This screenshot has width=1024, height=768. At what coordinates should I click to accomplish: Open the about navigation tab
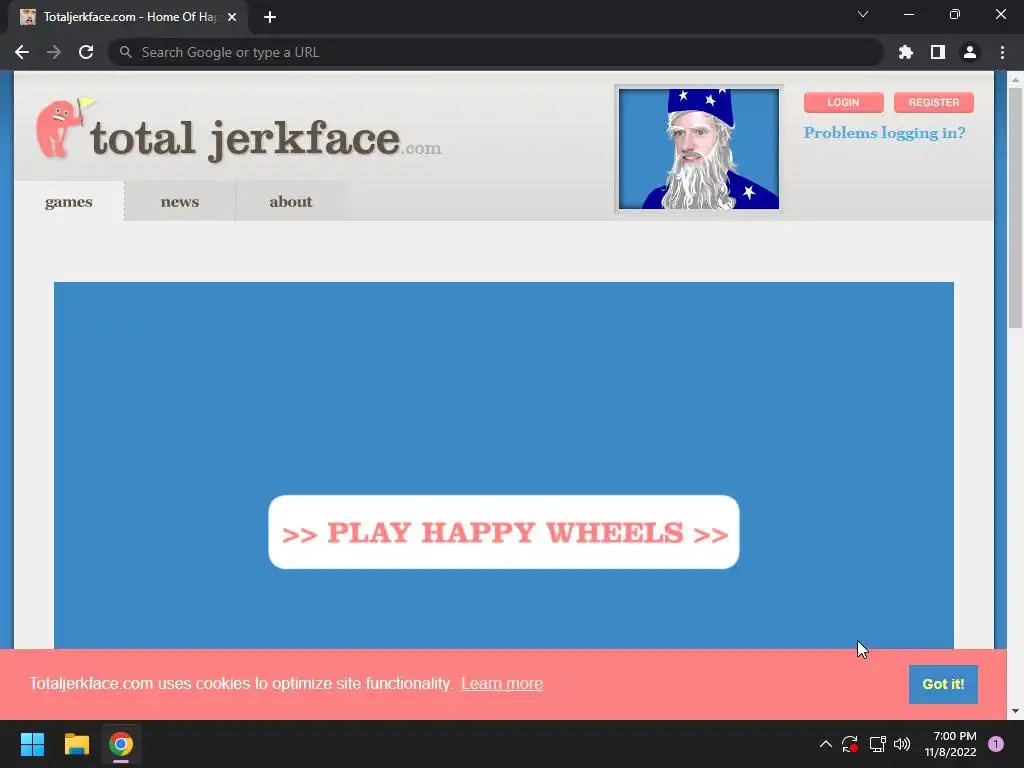291,202
